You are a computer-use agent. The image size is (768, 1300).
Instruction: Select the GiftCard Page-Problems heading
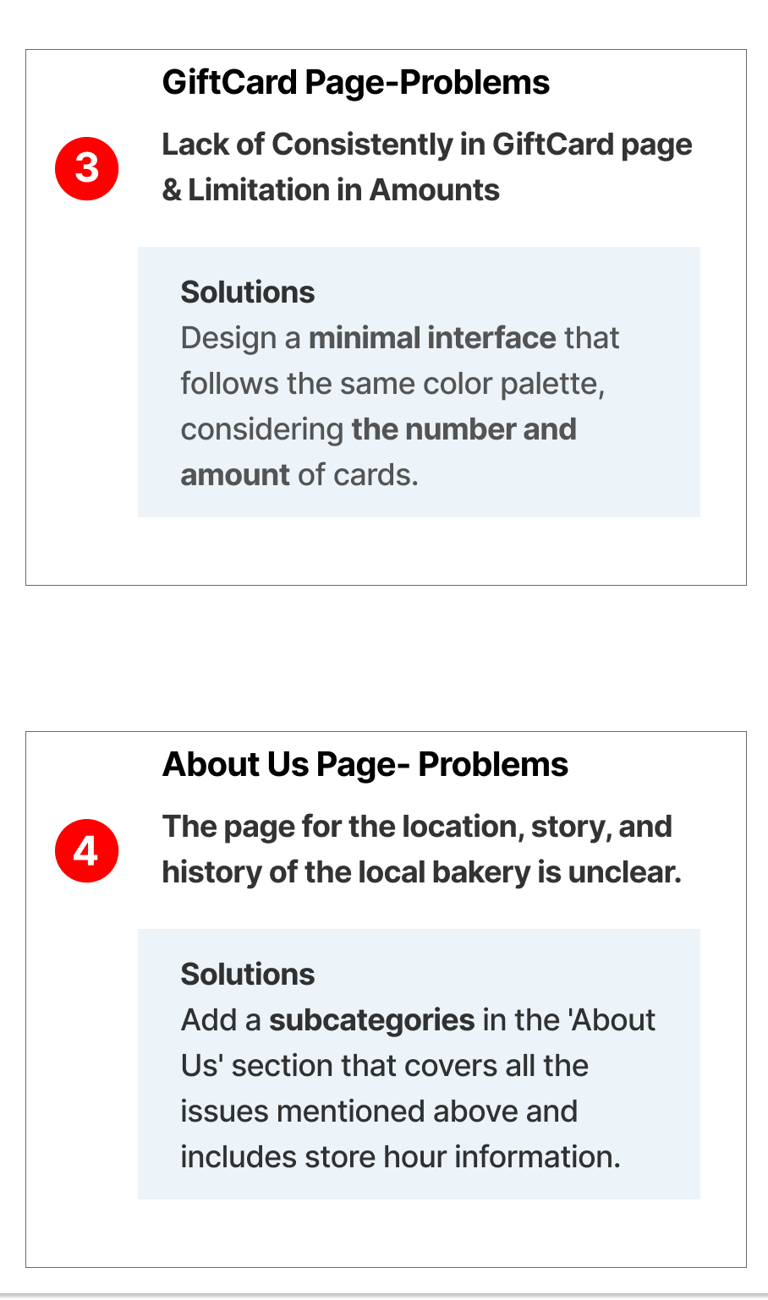356,82
